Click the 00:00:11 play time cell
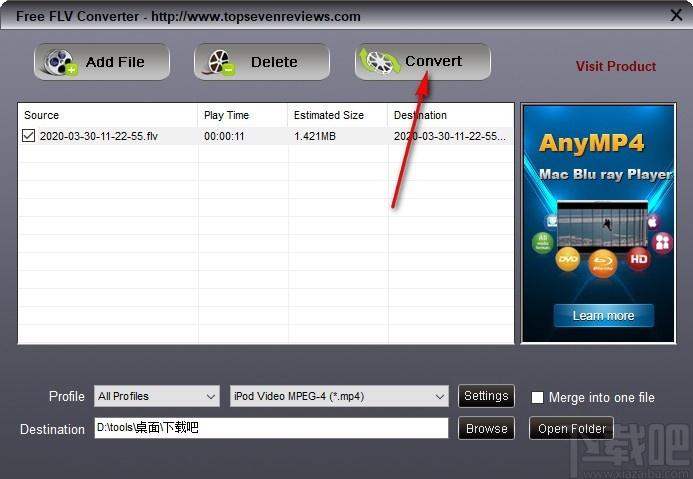The image size is (693, 479). (224, 136)
